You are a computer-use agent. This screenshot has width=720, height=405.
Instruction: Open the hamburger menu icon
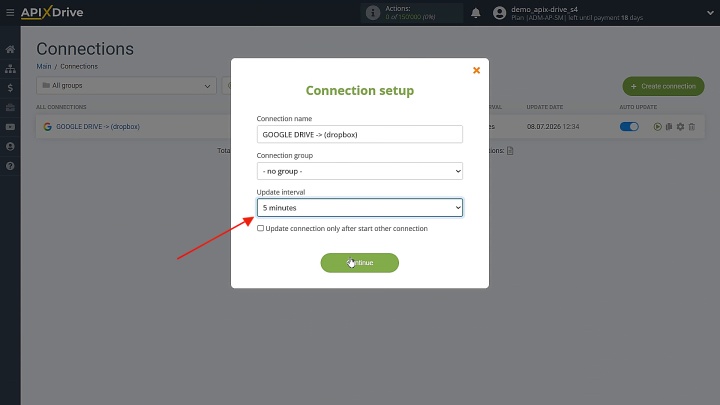coord(10,12)
